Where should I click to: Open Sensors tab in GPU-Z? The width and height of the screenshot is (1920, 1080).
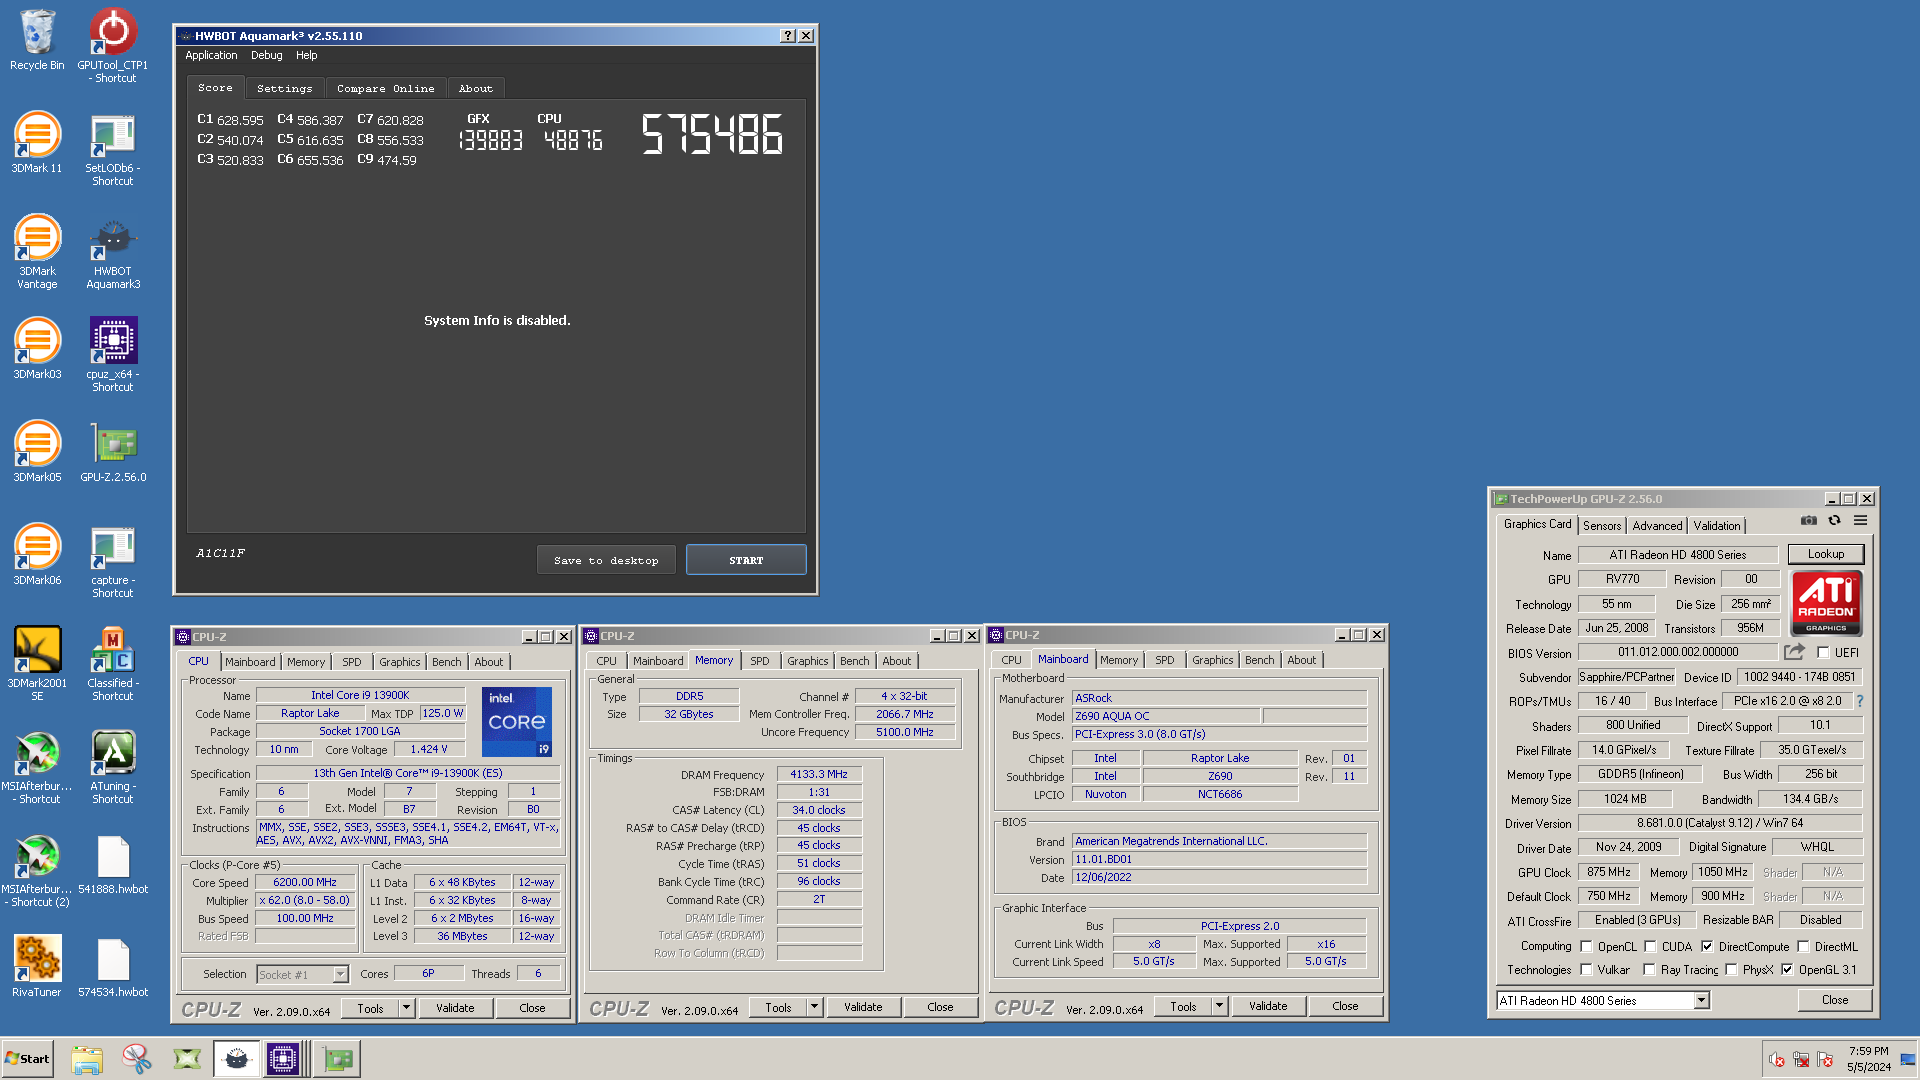(1602, 526)
